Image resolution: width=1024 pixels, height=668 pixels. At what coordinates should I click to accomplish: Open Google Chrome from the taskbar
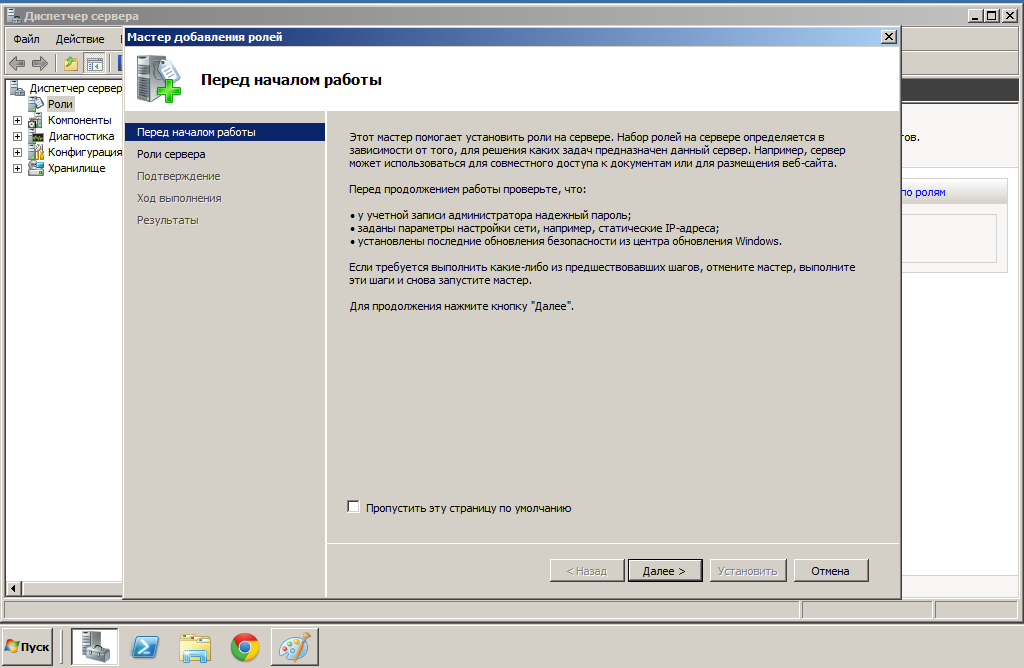(245, 647)
